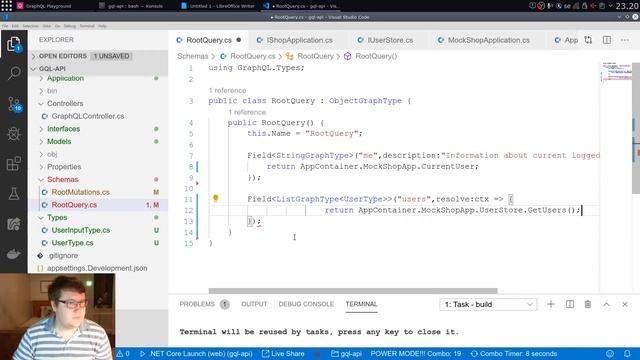
Task: Start the .NET Core Launch (web) debug configuration
Action: (196, 353)
